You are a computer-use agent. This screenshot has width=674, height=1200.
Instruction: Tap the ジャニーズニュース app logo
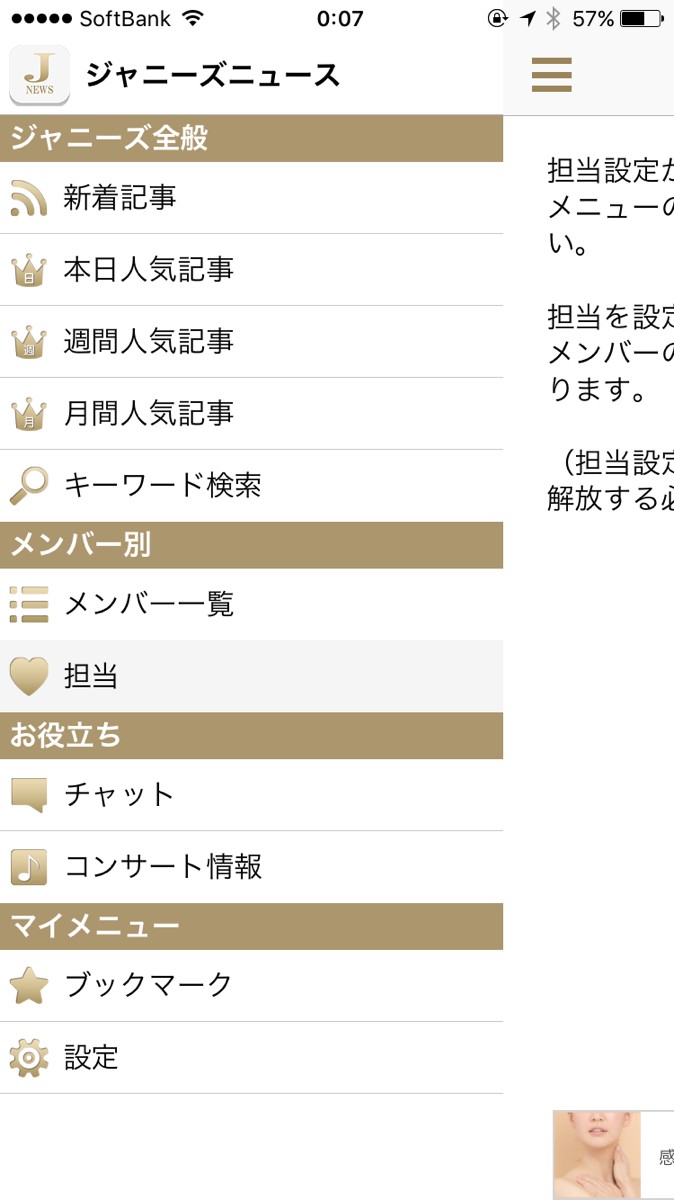tap(40, 75)
